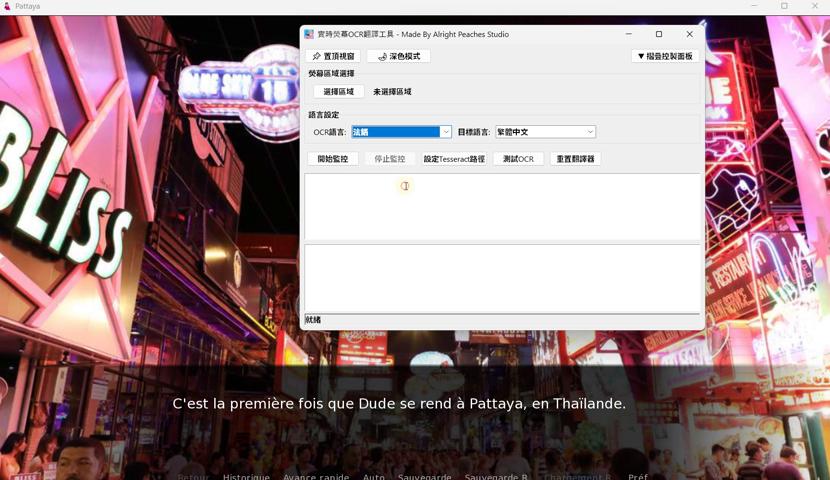This screenshot has height=480, width=830.
Task: Open Sauvegarde in the game menu
Action: (425, 476)
